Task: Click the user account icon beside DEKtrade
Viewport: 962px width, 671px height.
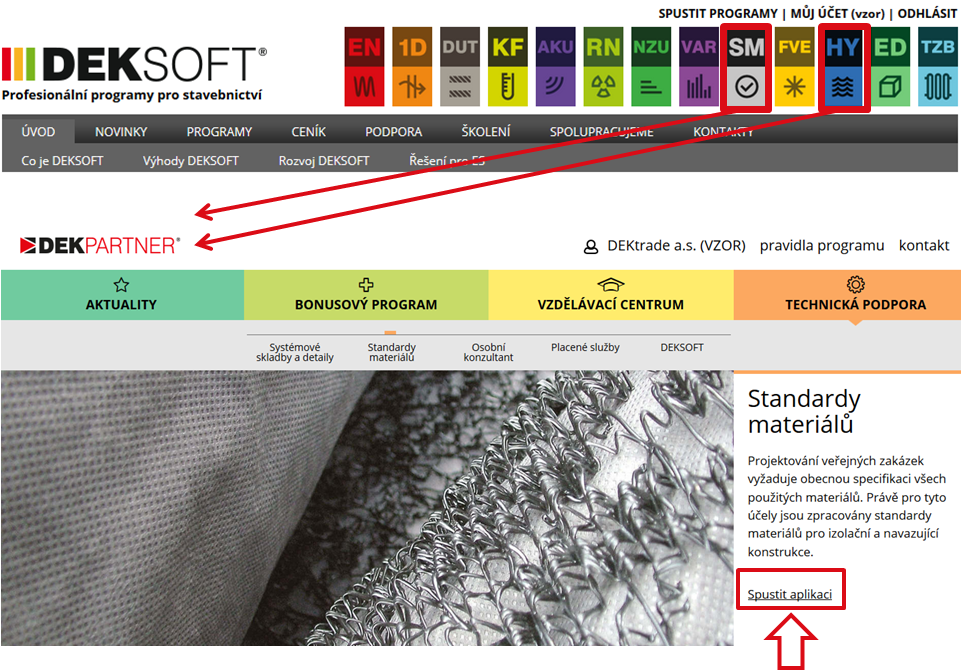Action: 591,247
